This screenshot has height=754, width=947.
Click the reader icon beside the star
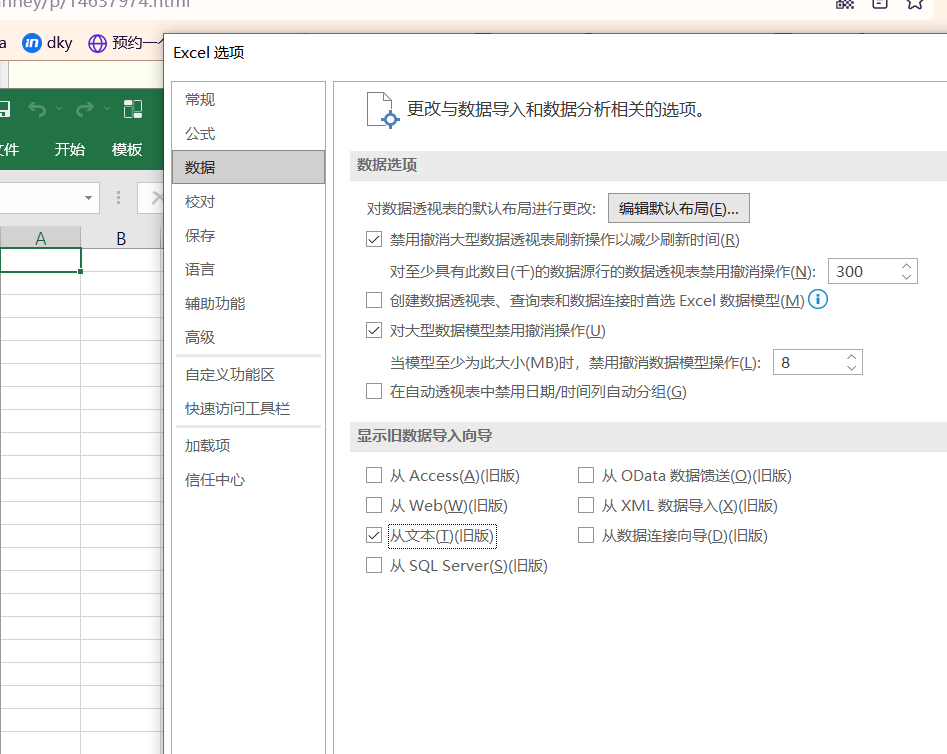click(x=880, y=4)
